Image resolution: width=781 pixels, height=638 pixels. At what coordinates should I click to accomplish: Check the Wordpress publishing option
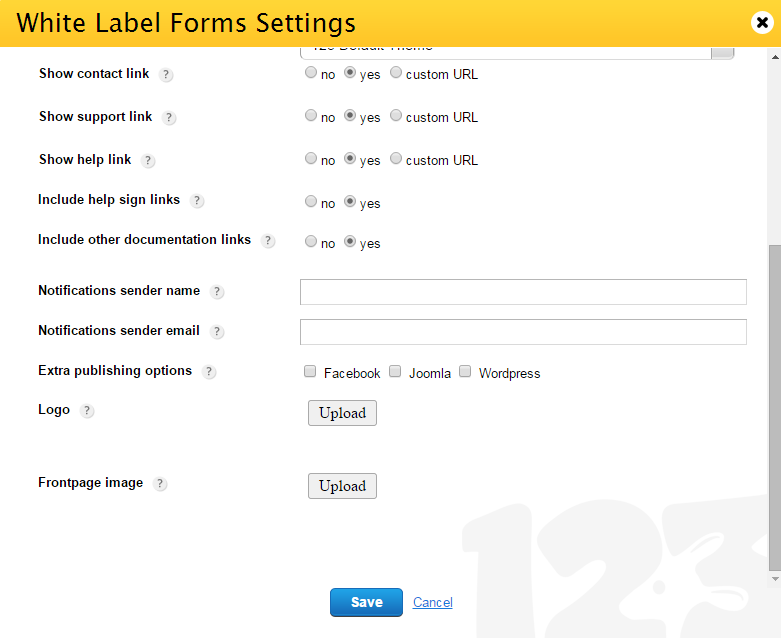[x=465, y=372]
